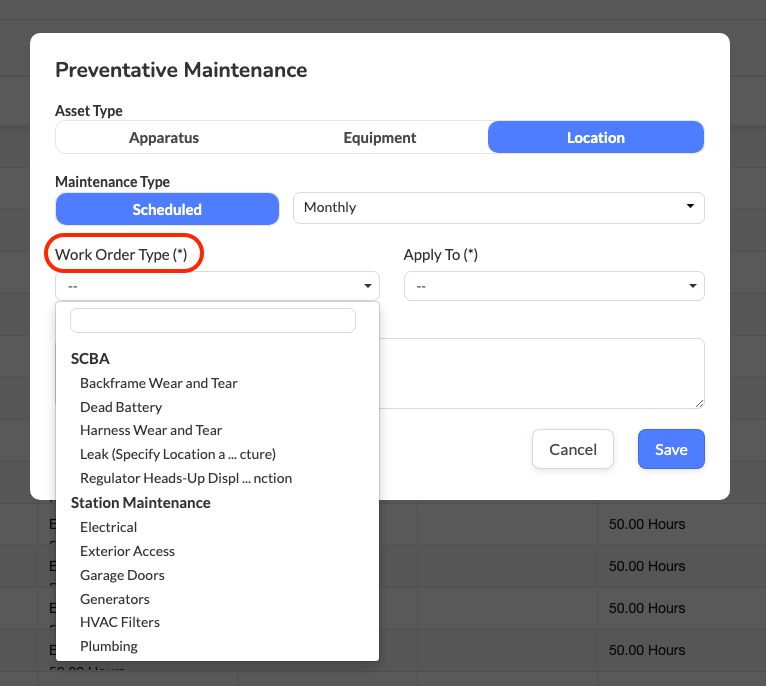Screen dimensions: 766x686
Task: Expand the Apply To dropdown
Action: pyautogui.click(x=553, y=286)
